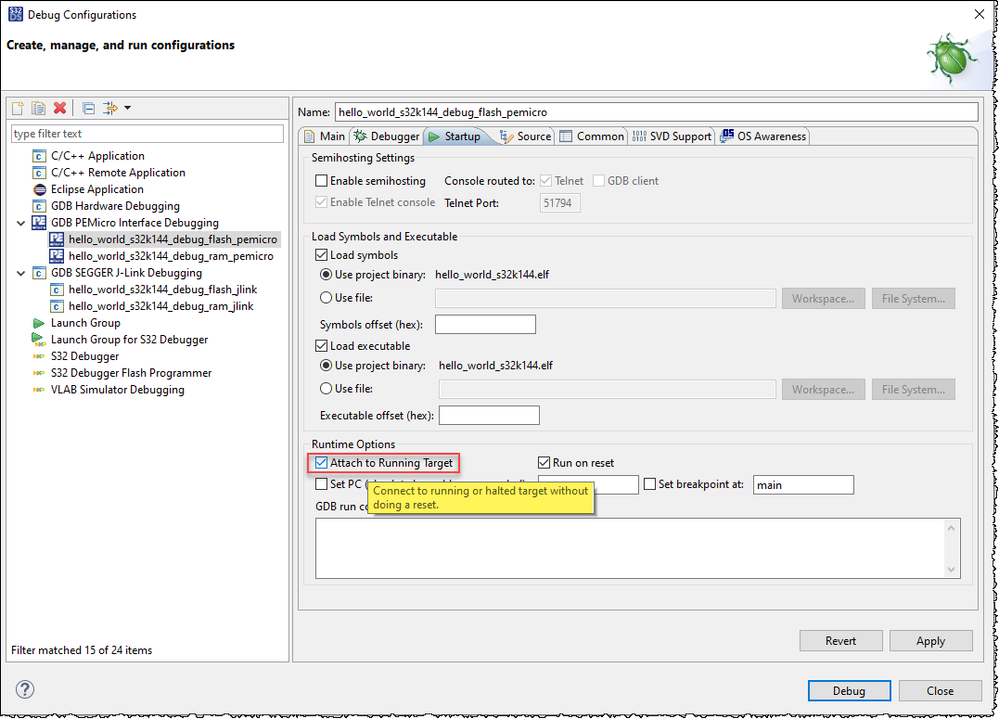The width and height of the screenshot is (999, 721).
Task: Apply the configuration changes
Action: (930, 640)
